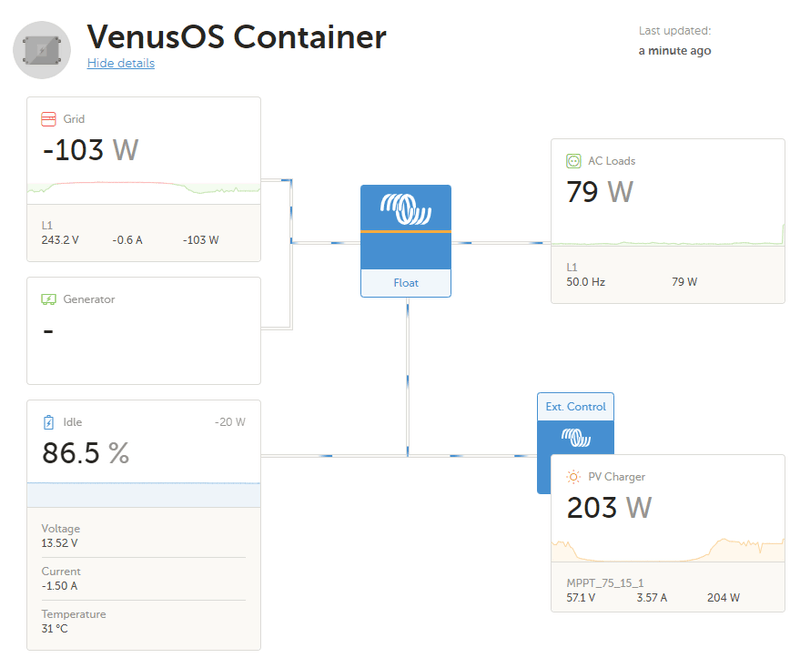Click the Float status label
Viewport: 800px width, 668px height.
(x=406, y=283)
